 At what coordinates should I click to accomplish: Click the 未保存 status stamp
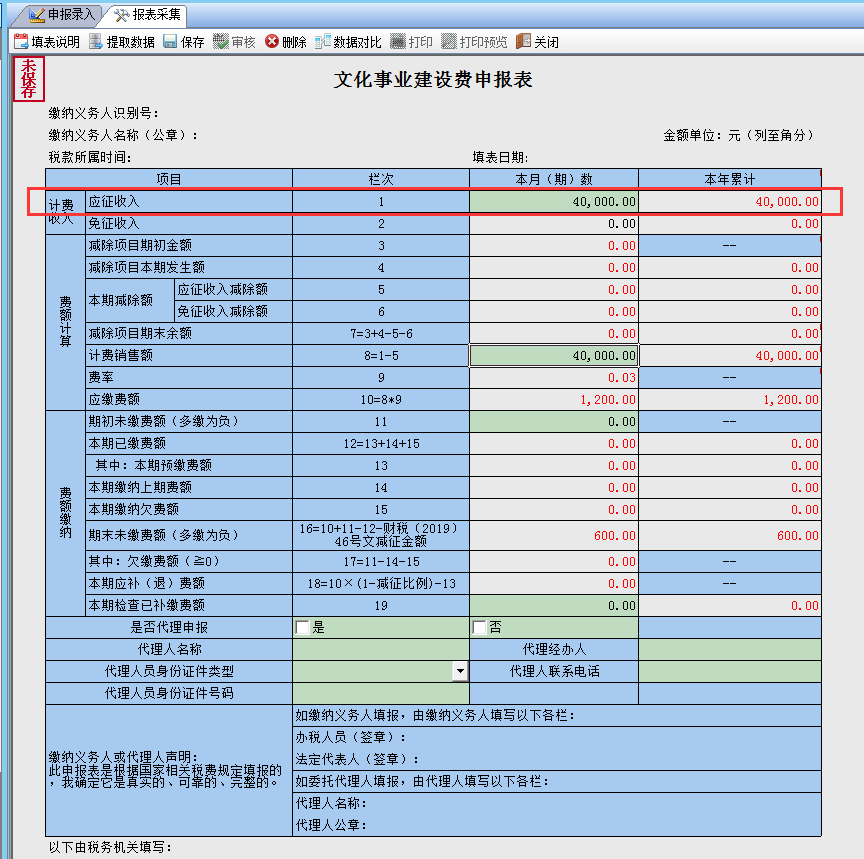point(29,79)
